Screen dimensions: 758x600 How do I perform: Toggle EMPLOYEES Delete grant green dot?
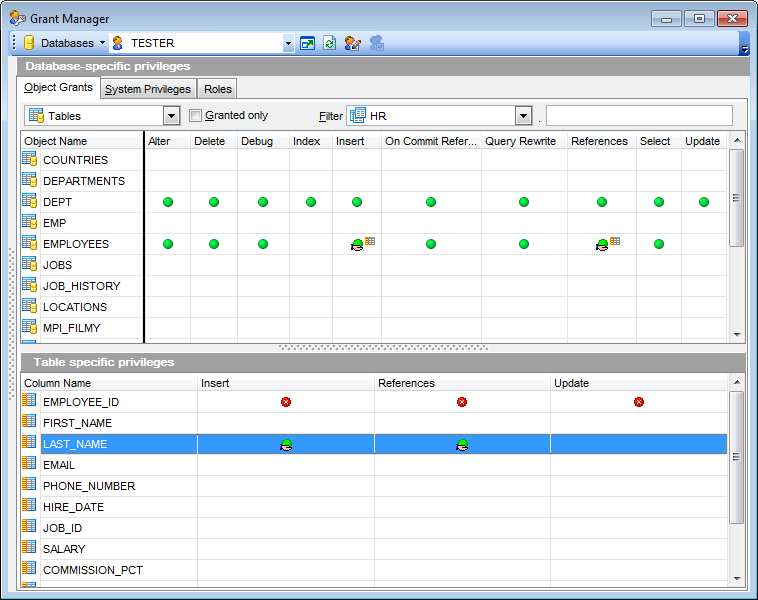click(214, 244)
